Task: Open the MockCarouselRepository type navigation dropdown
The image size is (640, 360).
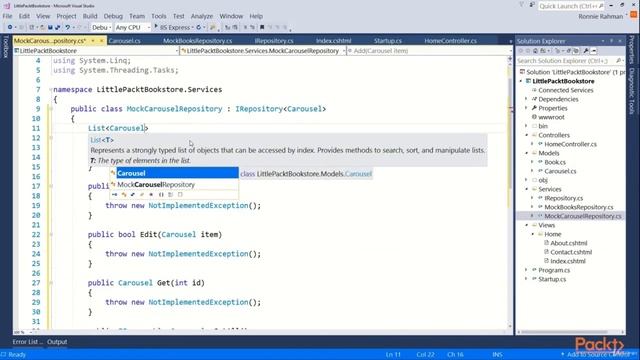Action: coord(262,51)
